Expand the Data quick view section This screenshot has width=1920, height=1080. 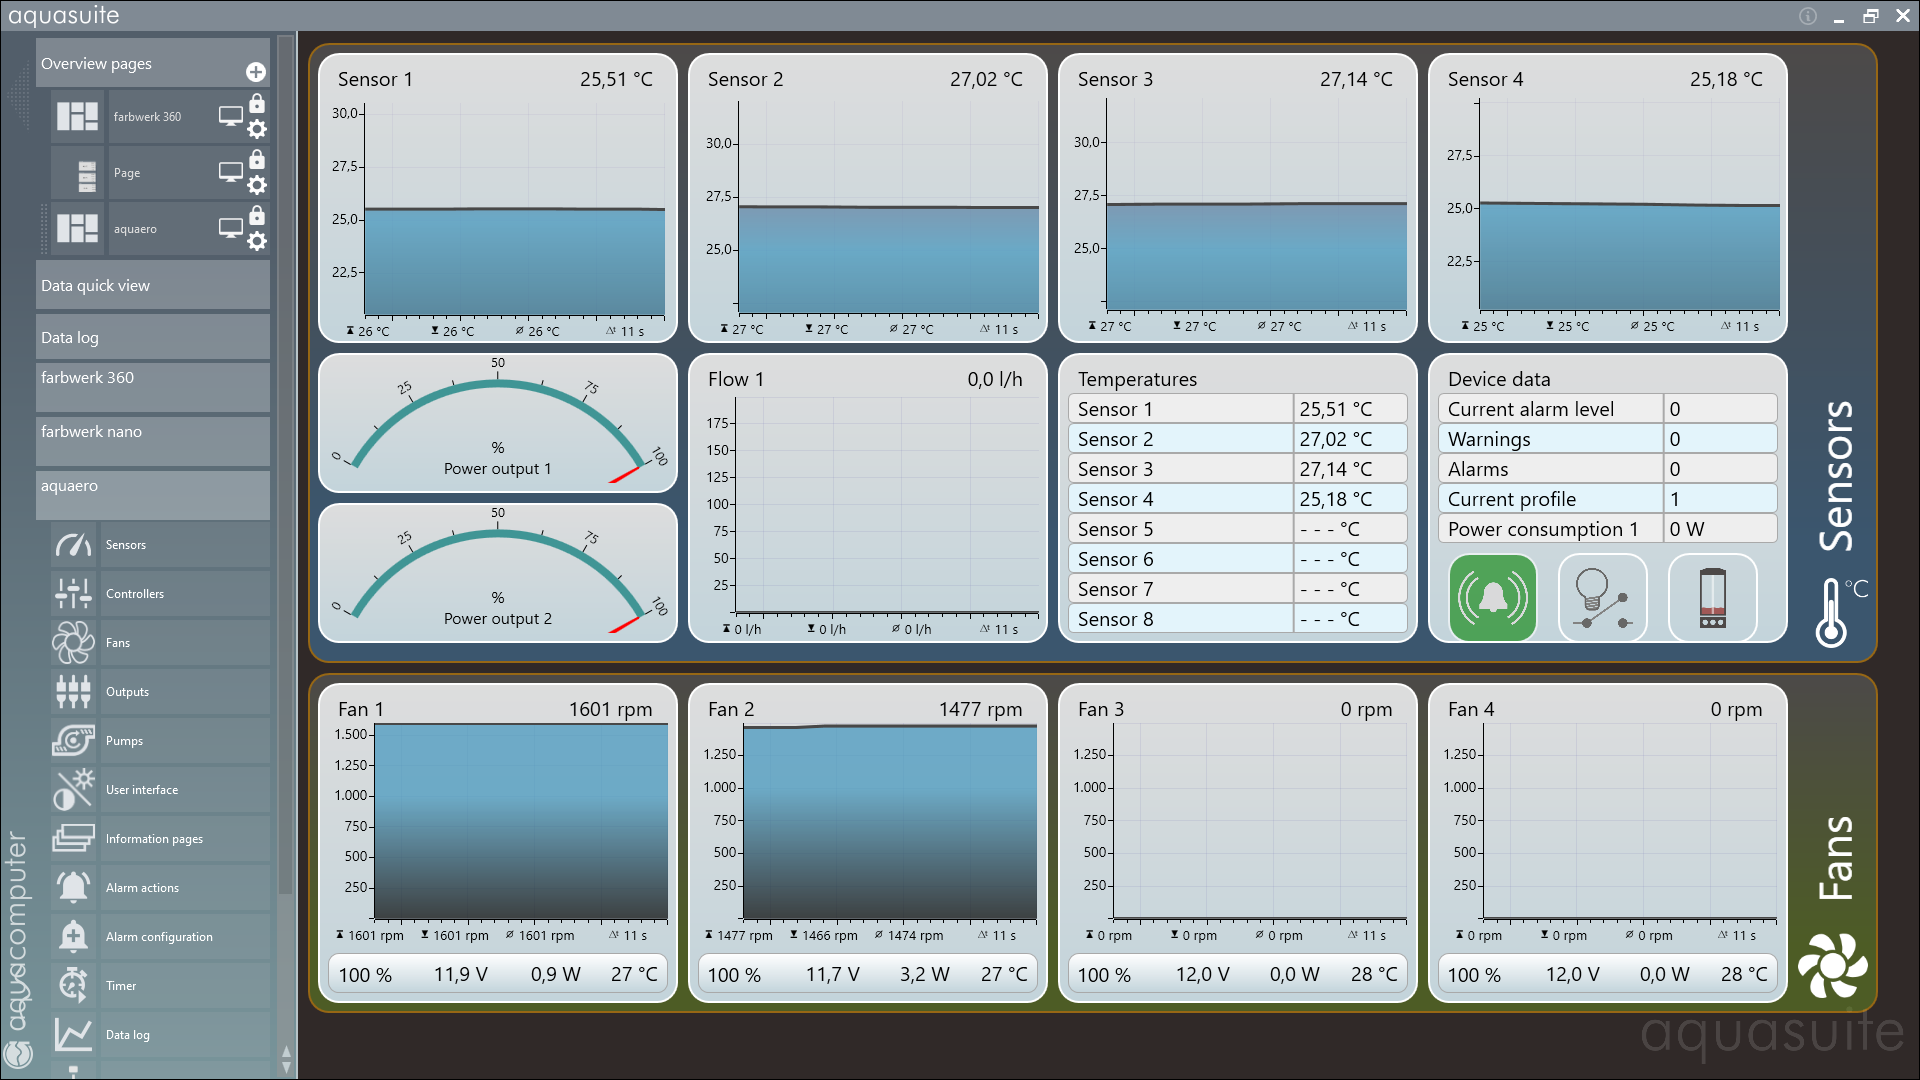153,285
